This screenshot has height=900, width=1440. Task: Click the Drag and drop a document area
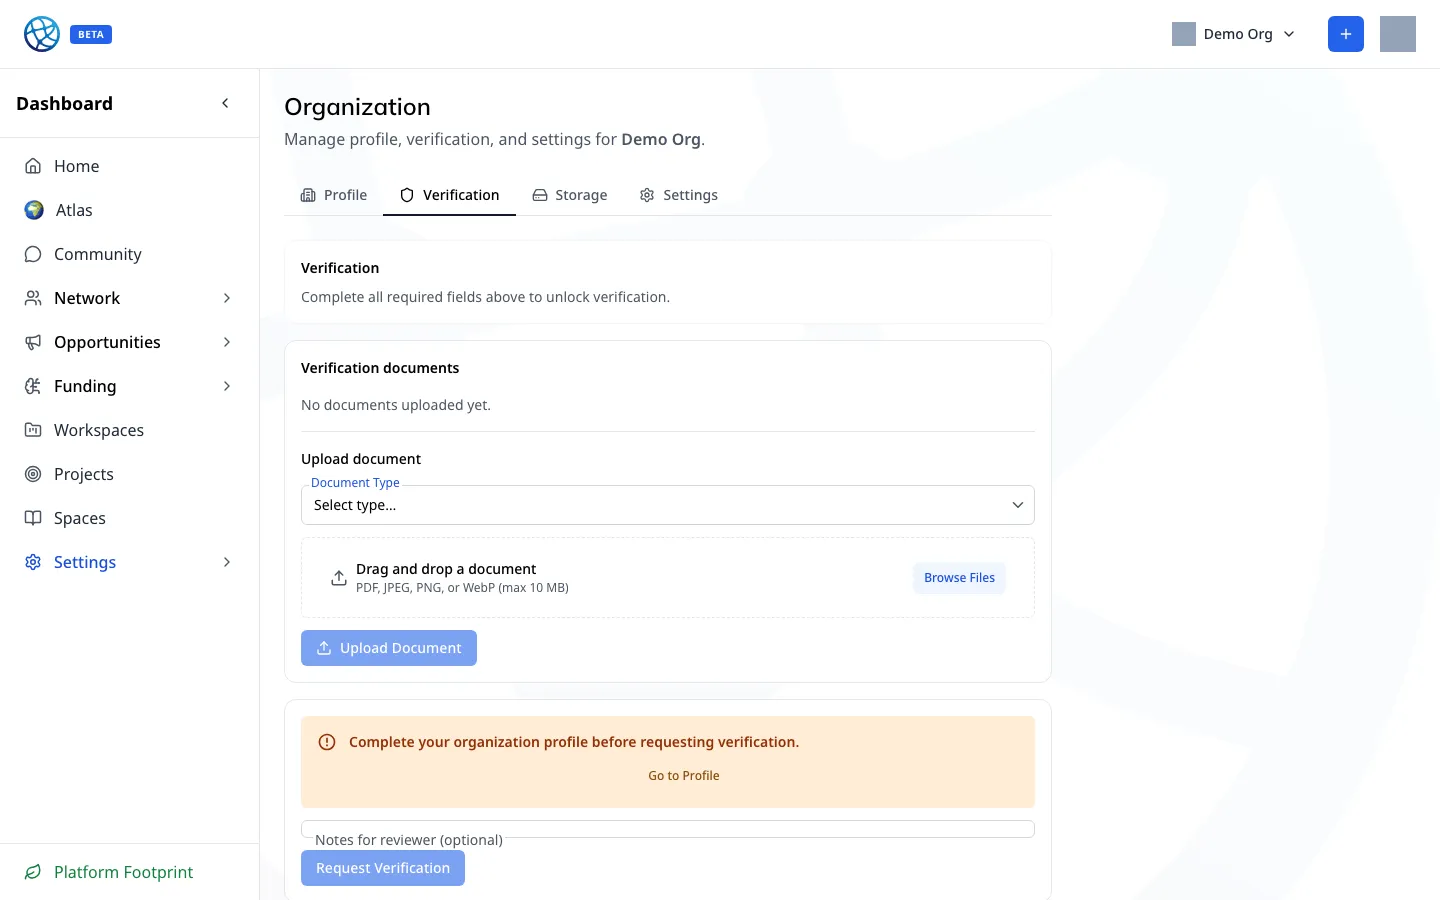(668, 578)
